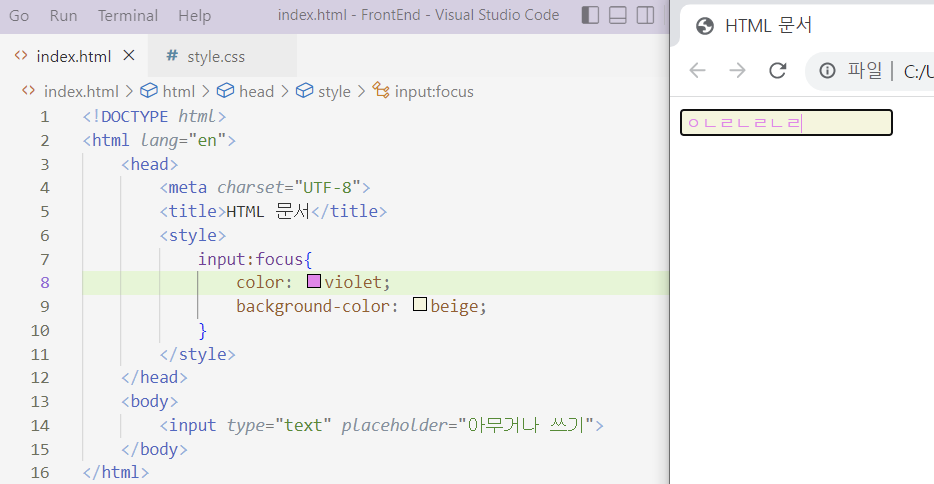Go back in the browser

click(698, 71)
